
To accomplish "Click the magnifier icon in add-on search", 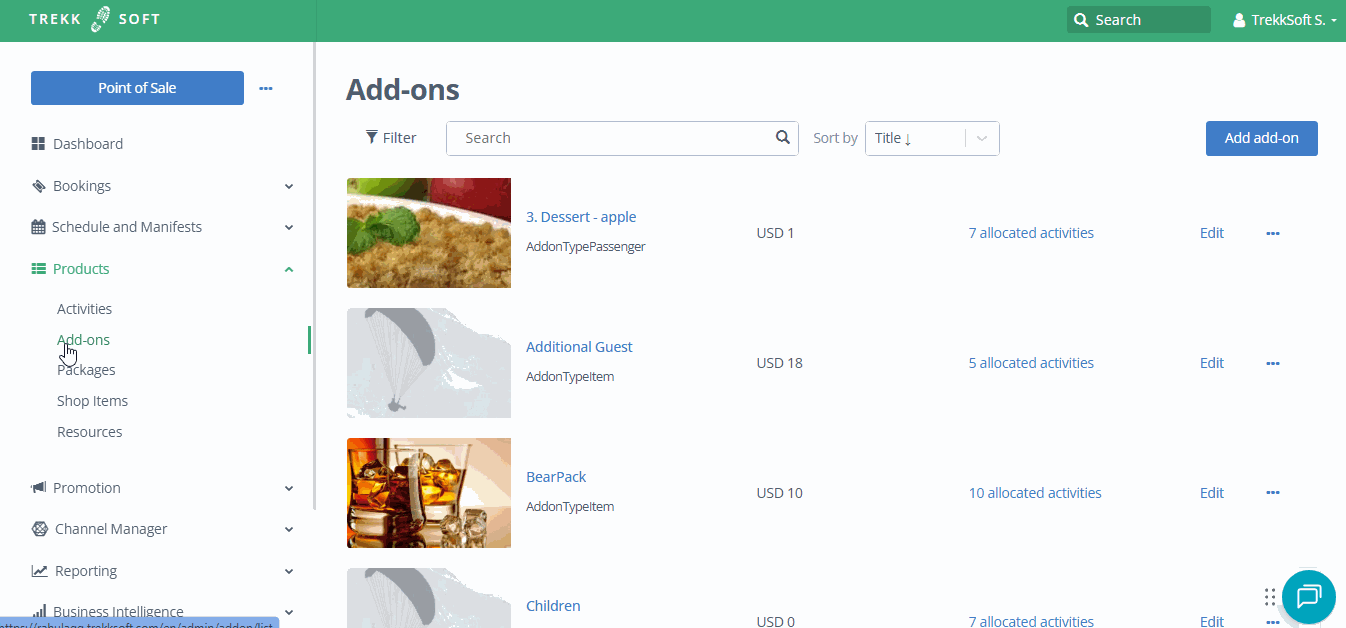I will [x=783, y=138].
